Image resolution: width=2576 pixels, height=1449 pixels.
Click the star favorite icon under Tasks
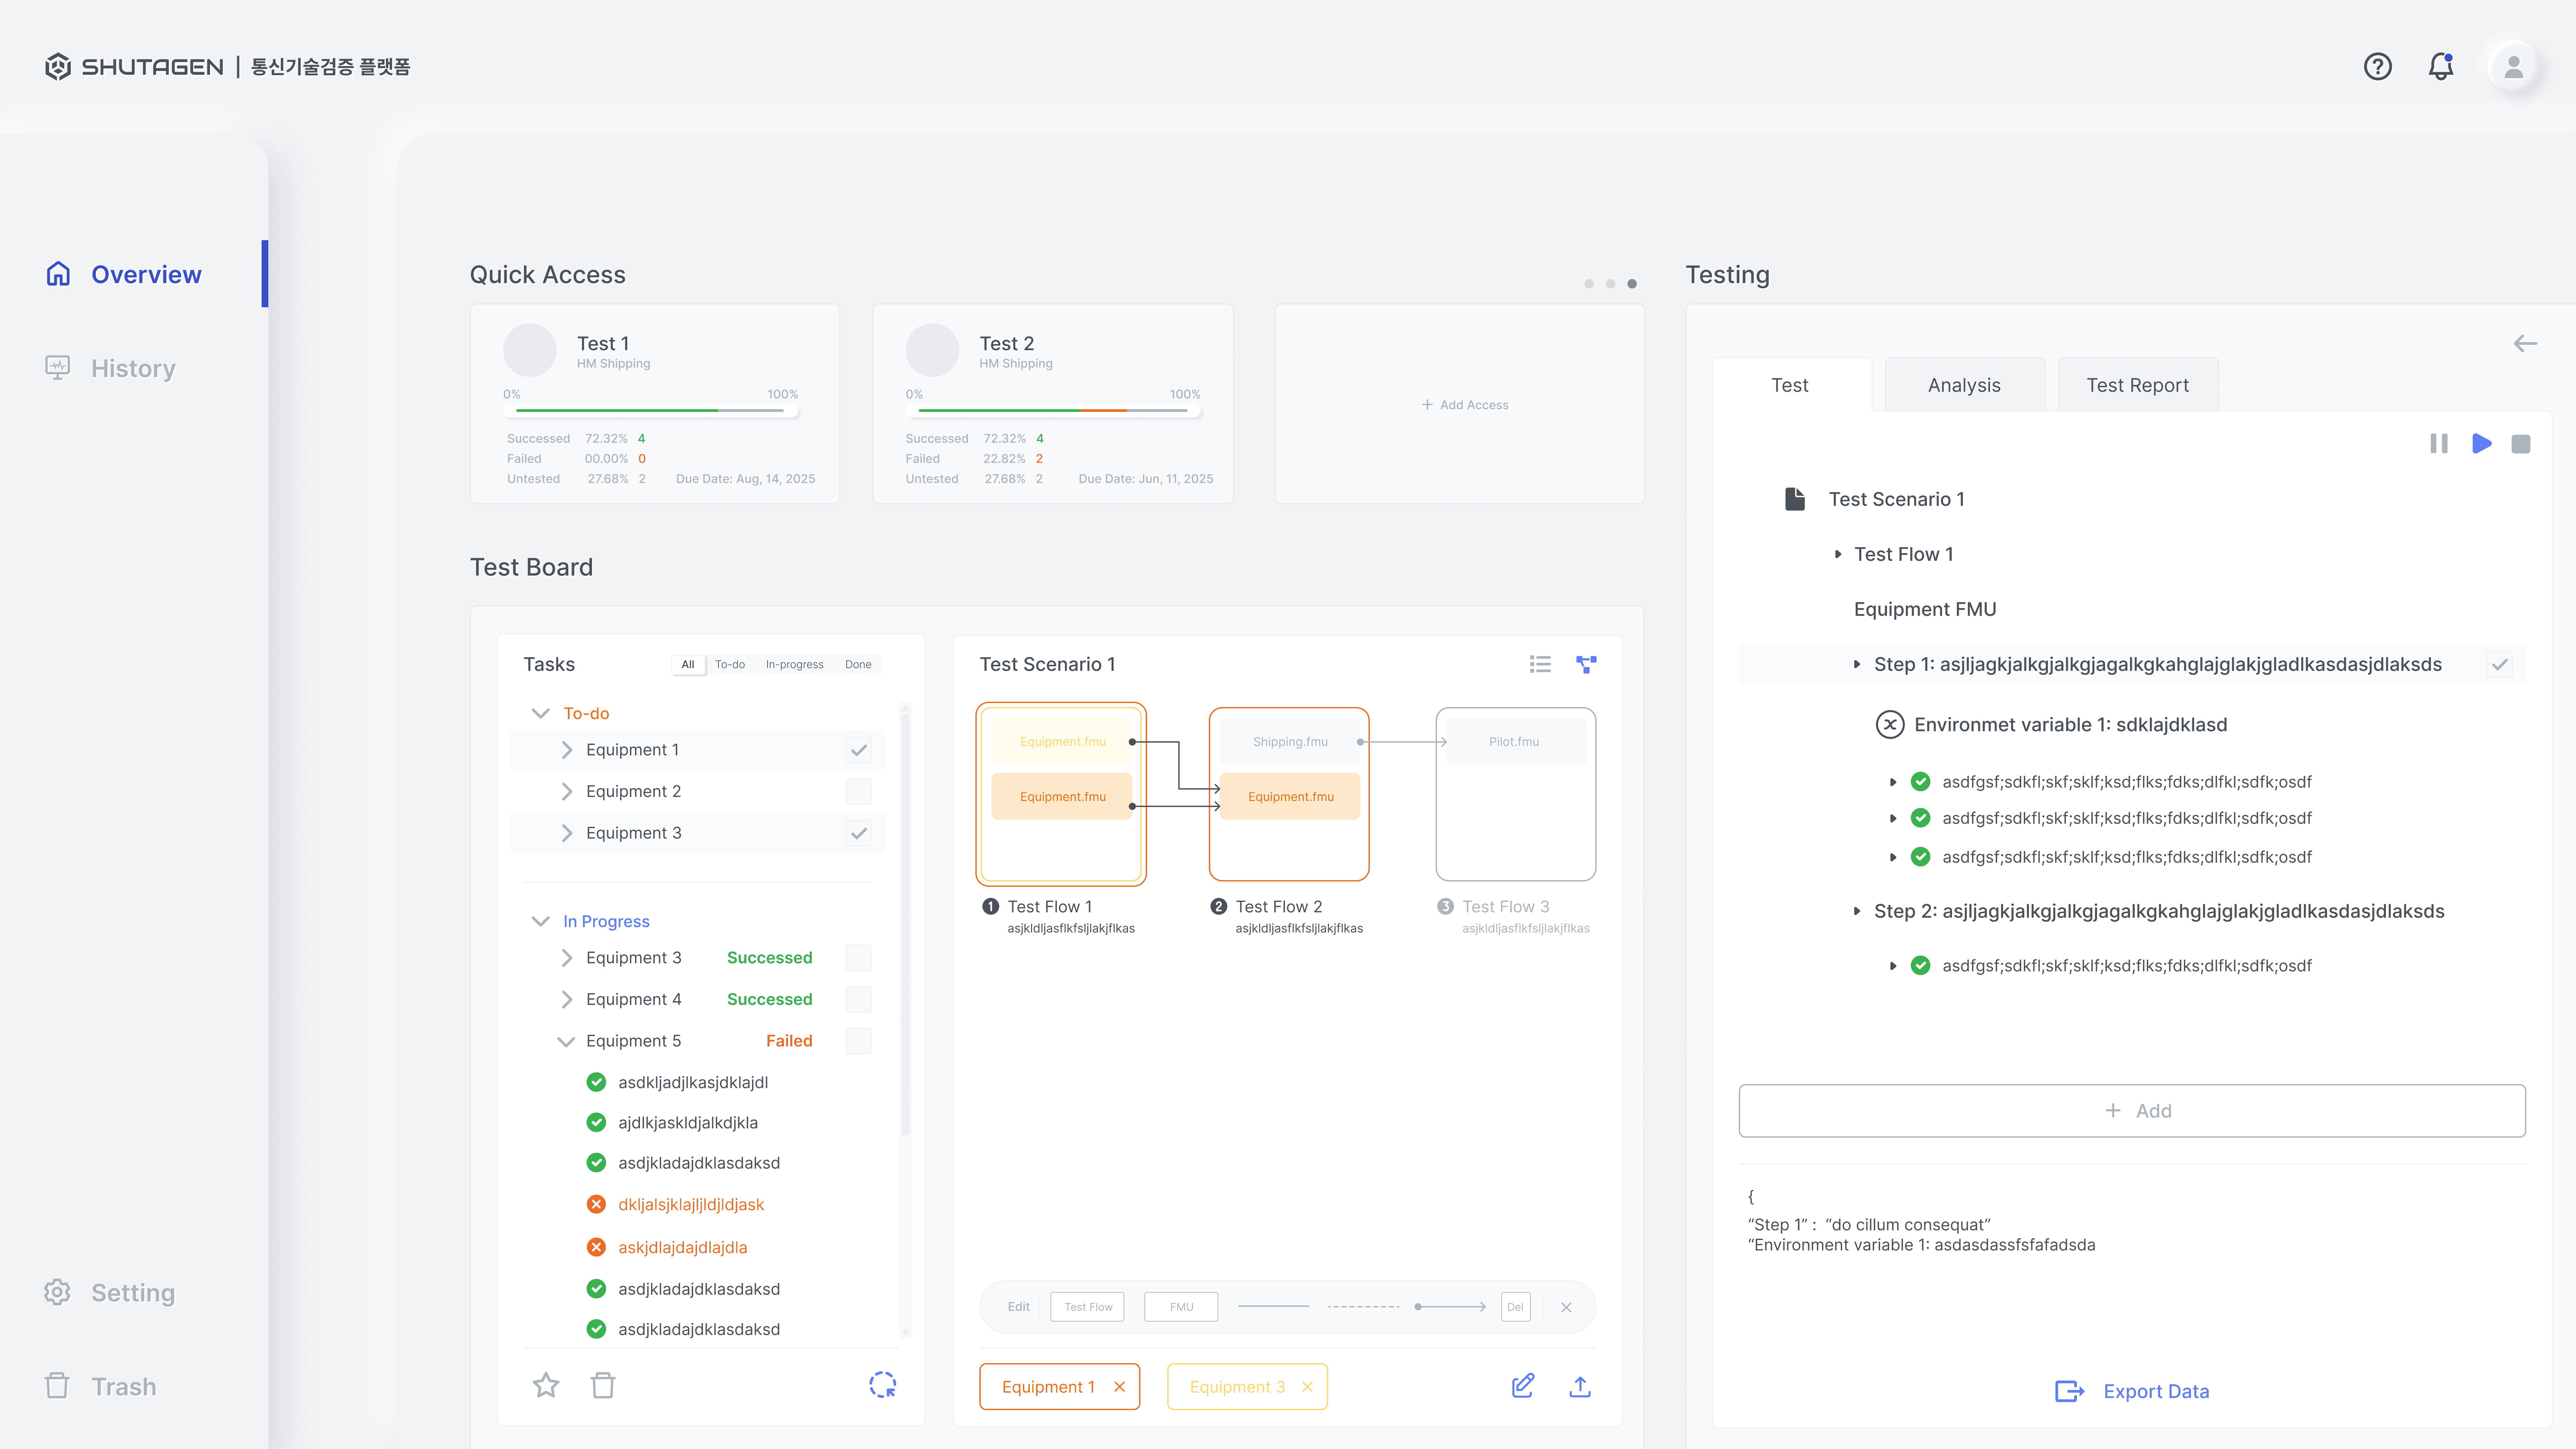(546, 1385)
